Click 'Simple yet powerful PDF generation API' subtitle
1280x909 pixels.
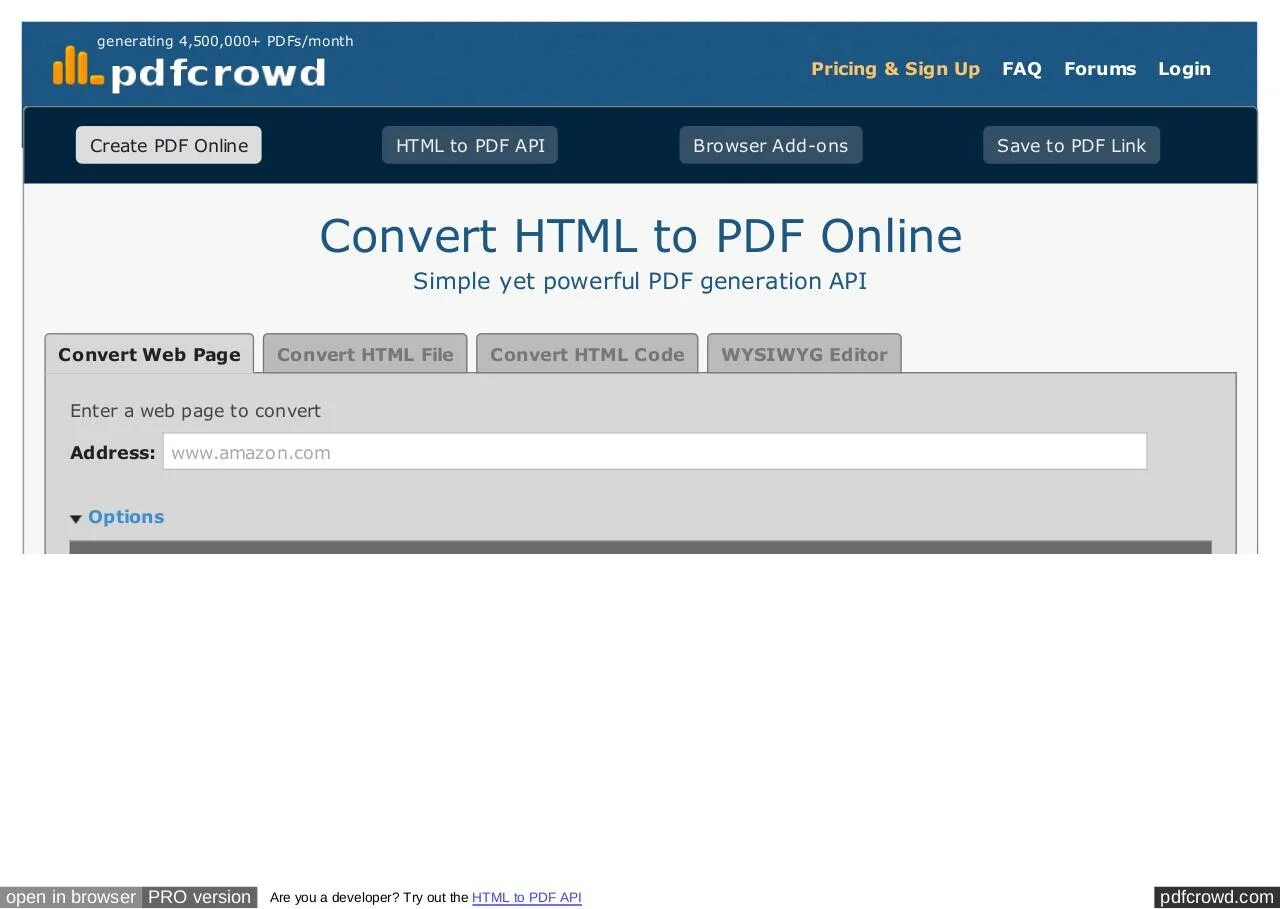pos(640,281)
